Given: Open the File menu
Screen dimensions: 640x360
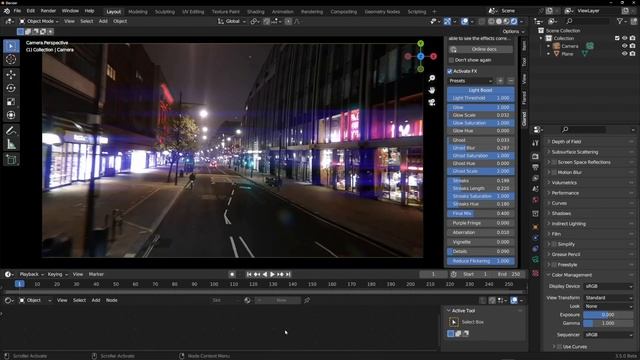Looking at the screenshot, I should (x=17, y=11).
